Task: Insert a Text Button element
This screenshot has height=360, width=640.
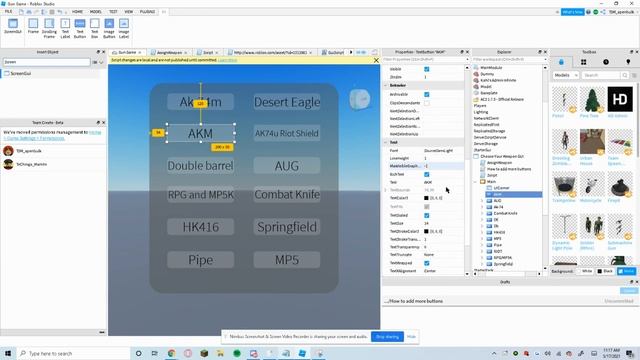Action: tap(80, 28)
